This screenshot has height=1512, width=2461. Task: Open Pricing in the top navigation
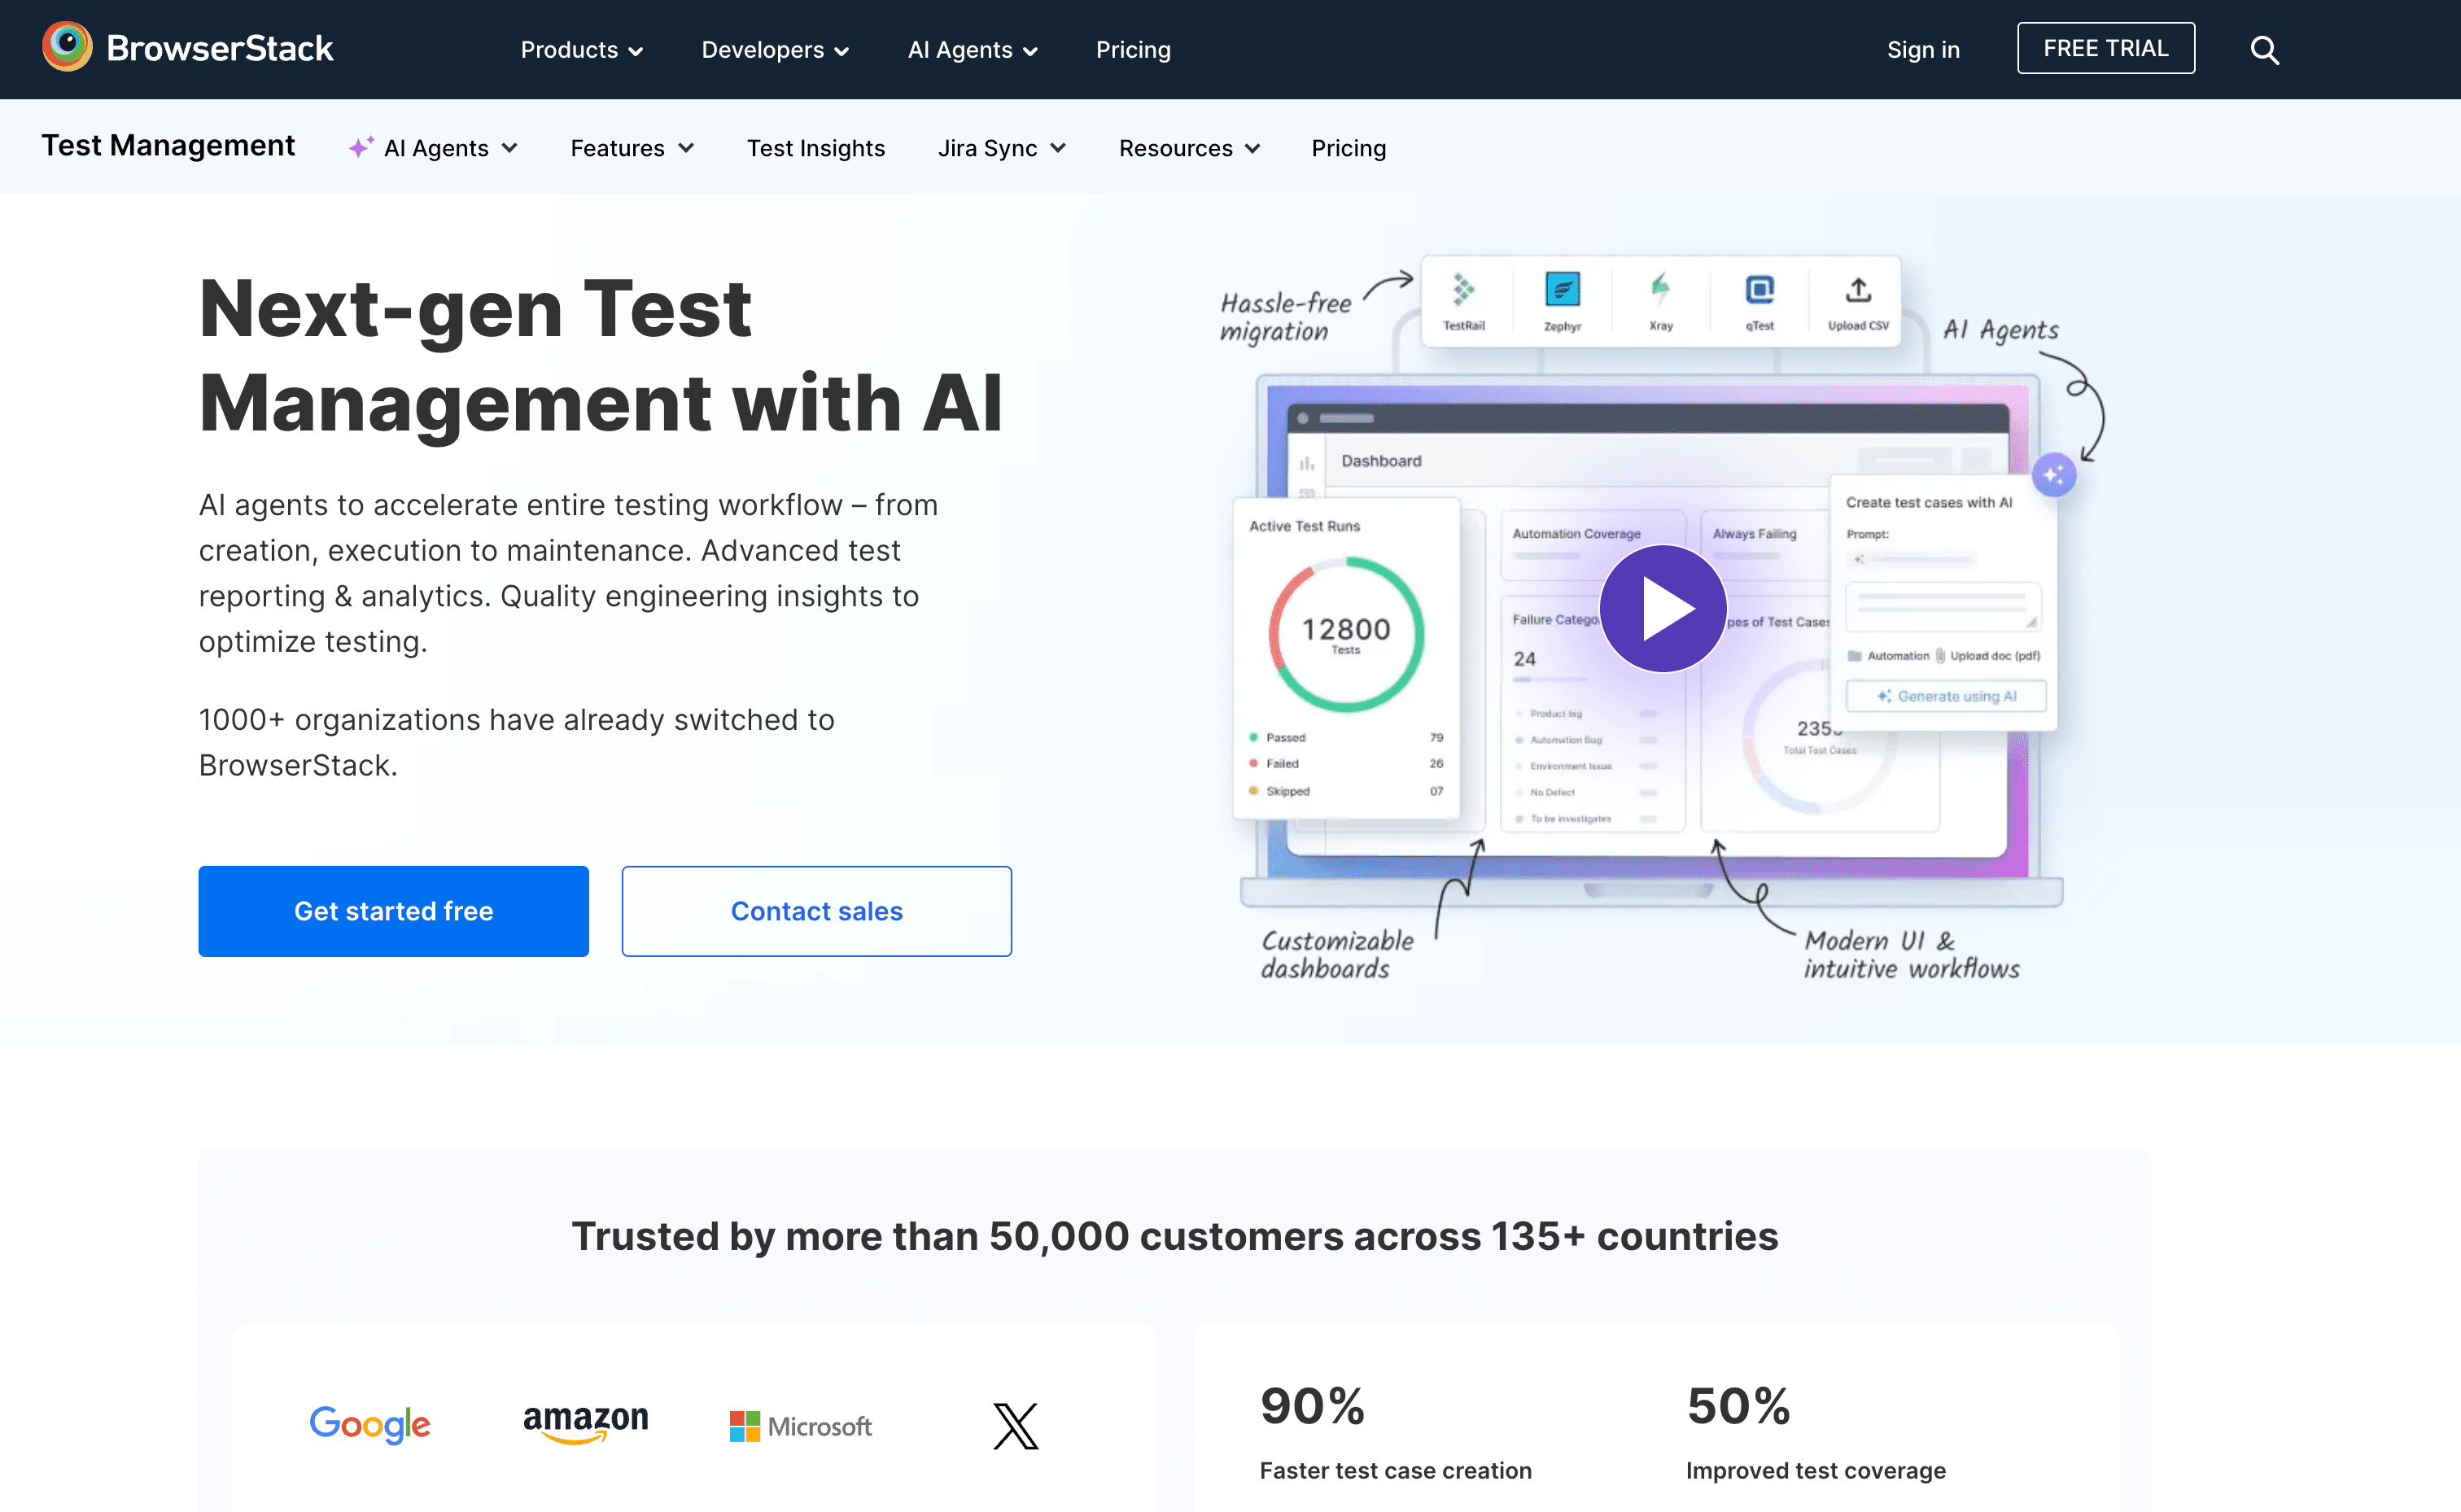[1133, 50]
